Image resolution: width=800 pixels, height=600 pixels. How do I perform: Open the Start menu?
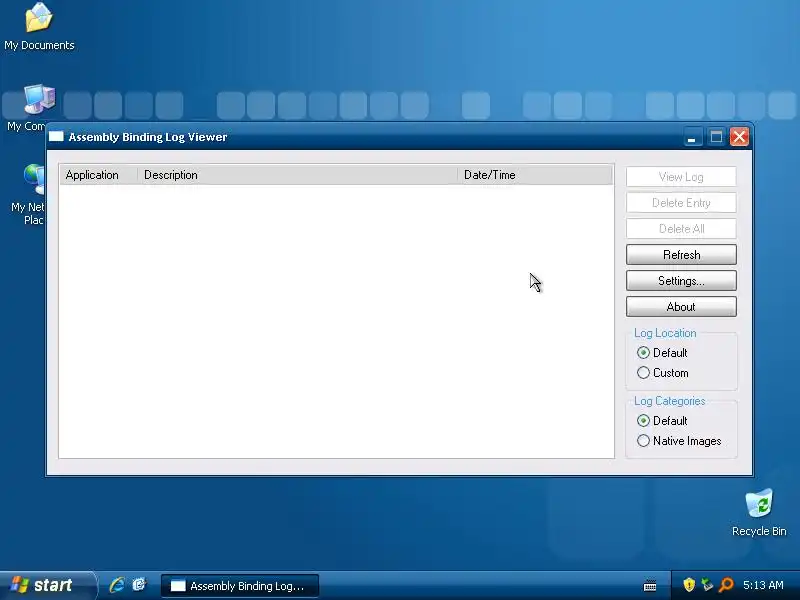tap(47, 585)
